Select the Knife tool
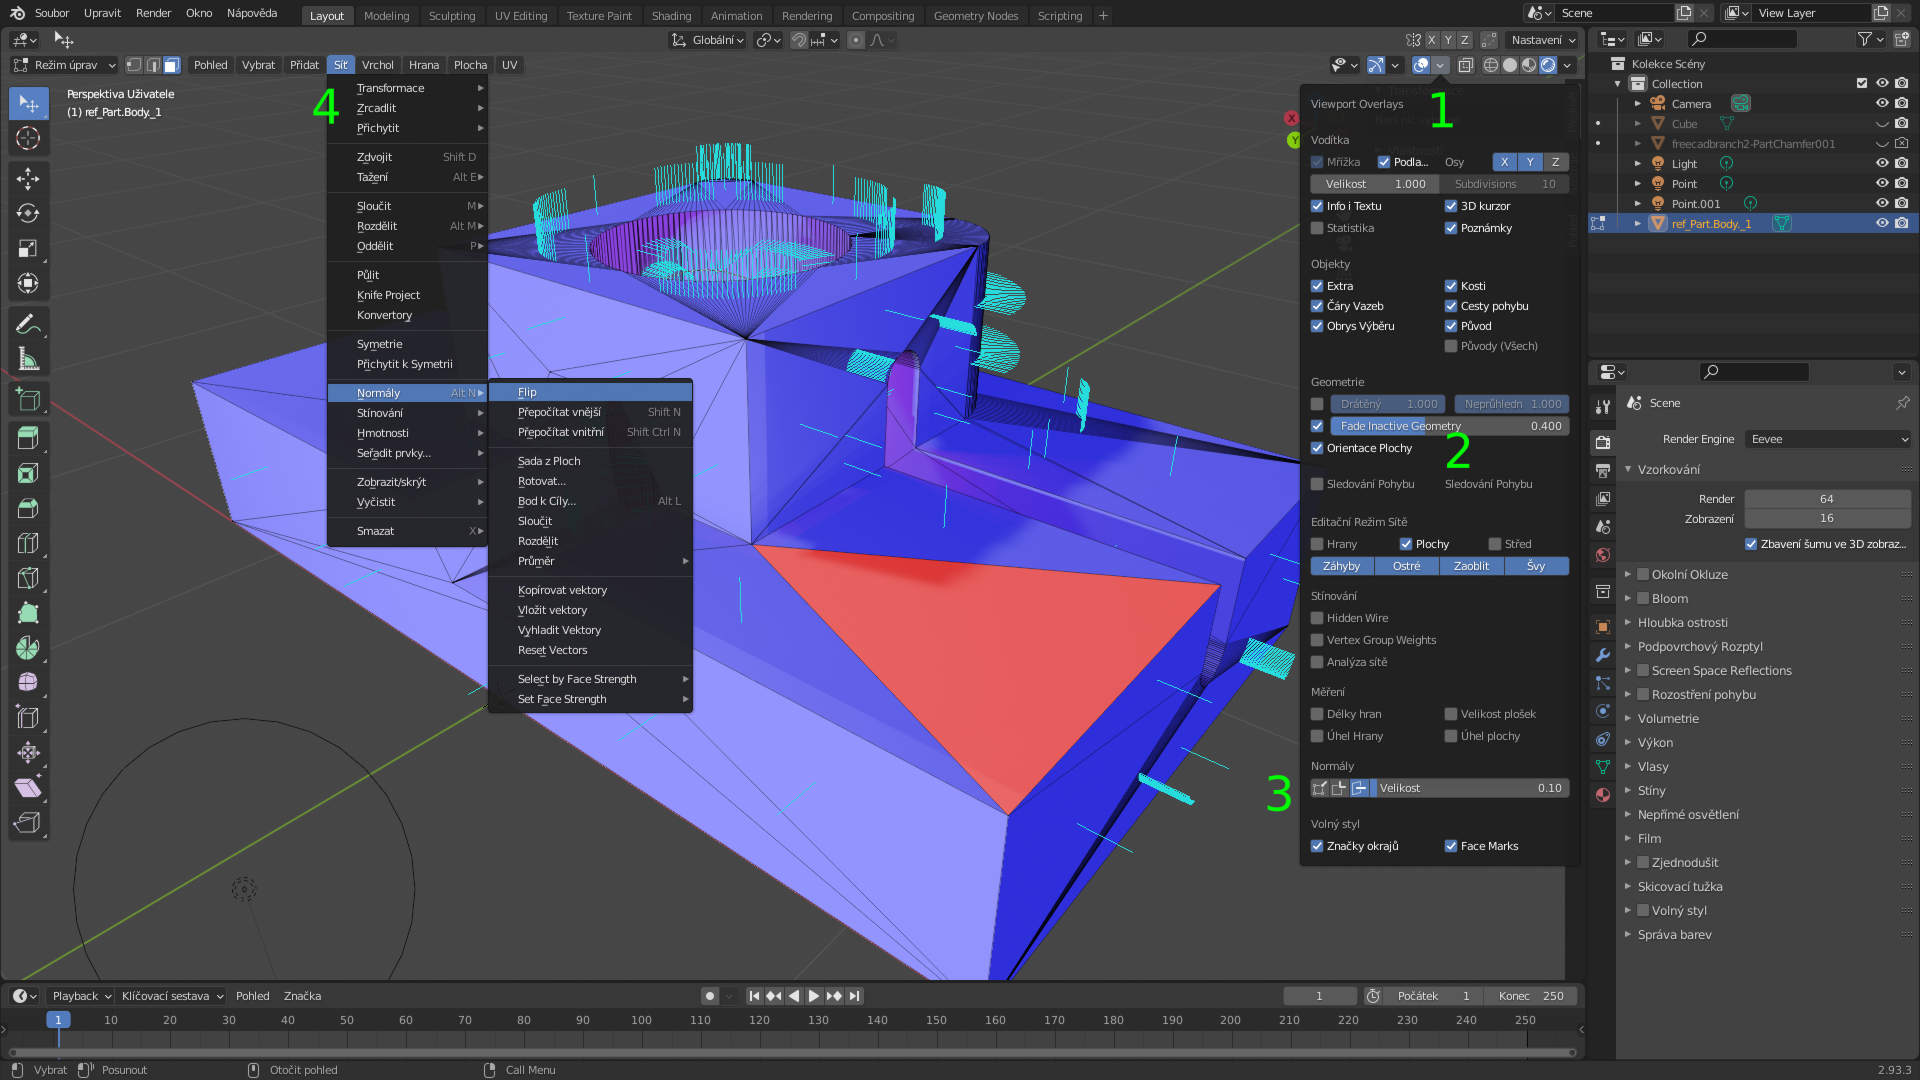Image resolution: width=1920 pixels, height=1080 pixels. tap(28, 578)
